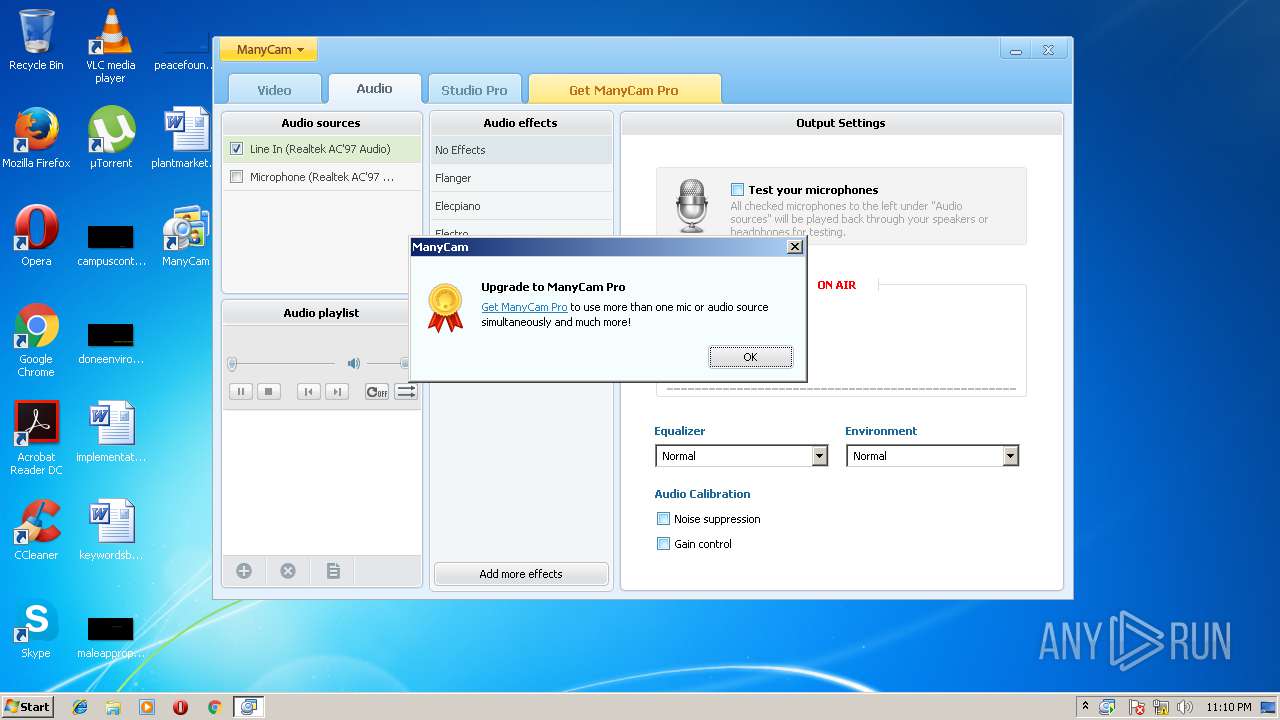1280x720 pixels.
Task: Open the Recycle Bin desktop icon
Action: [x=36, y=40]
